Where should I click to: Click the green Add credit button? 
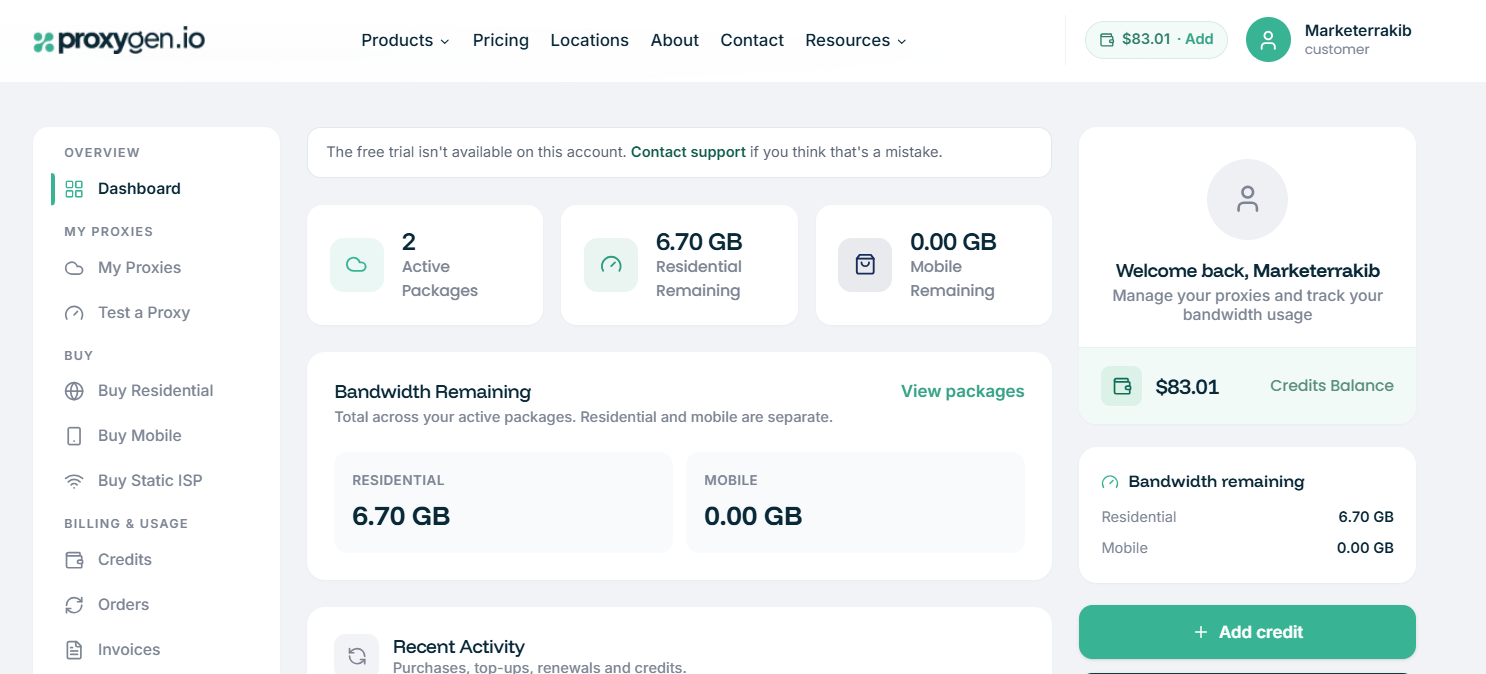tap(1247, 632)
